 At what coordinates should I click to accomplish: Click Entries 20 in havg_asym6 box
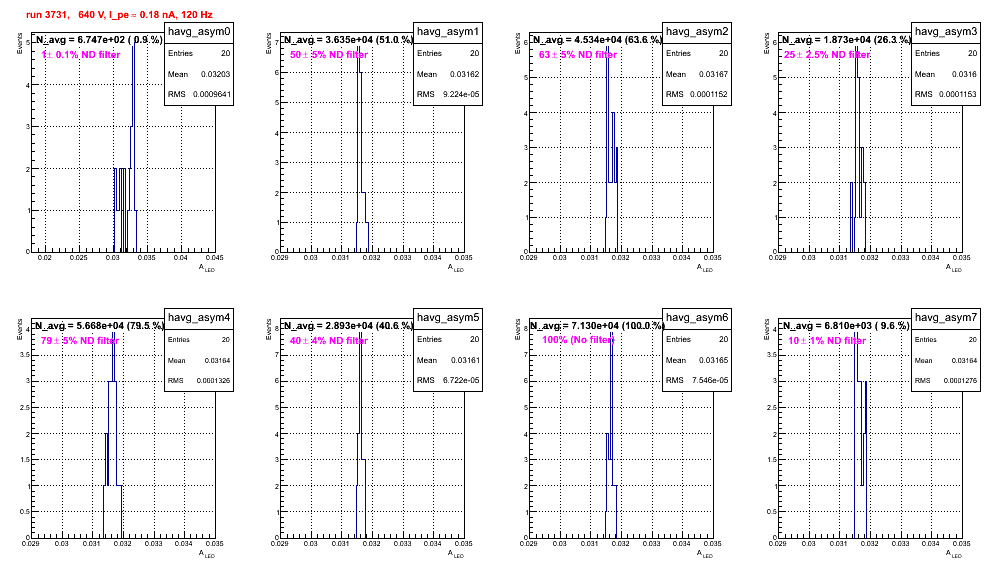[x=697, y=339]
